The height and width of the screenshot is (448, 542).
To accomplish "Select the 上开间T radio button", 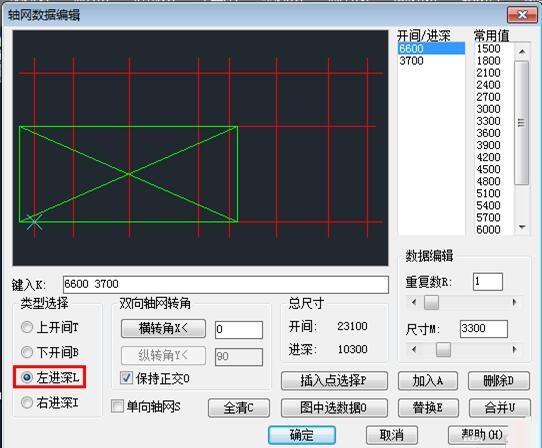I will 27,327.
